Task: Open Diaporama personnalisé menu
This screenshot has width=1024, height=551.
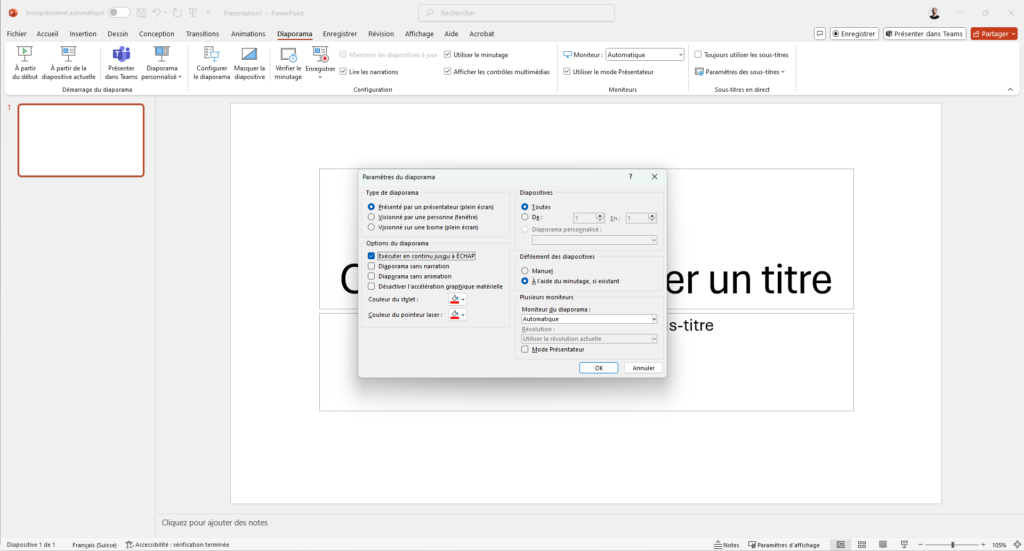Action: click(161, 63)
